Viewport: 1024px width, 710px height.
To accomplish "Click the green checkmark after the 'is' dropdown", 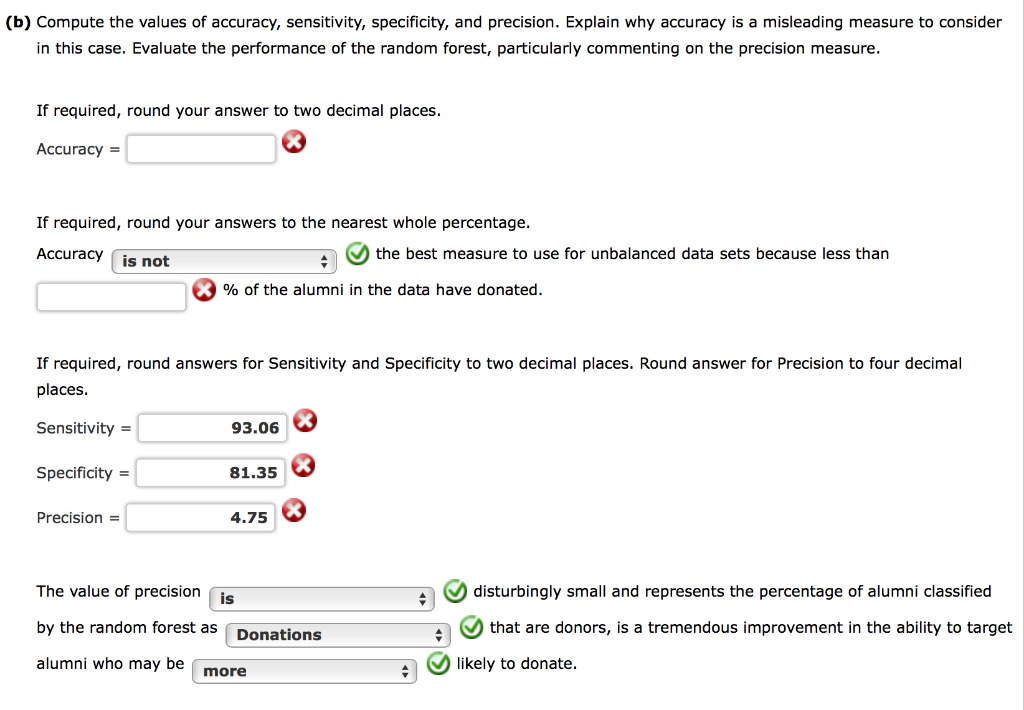I will coord(455,592).
